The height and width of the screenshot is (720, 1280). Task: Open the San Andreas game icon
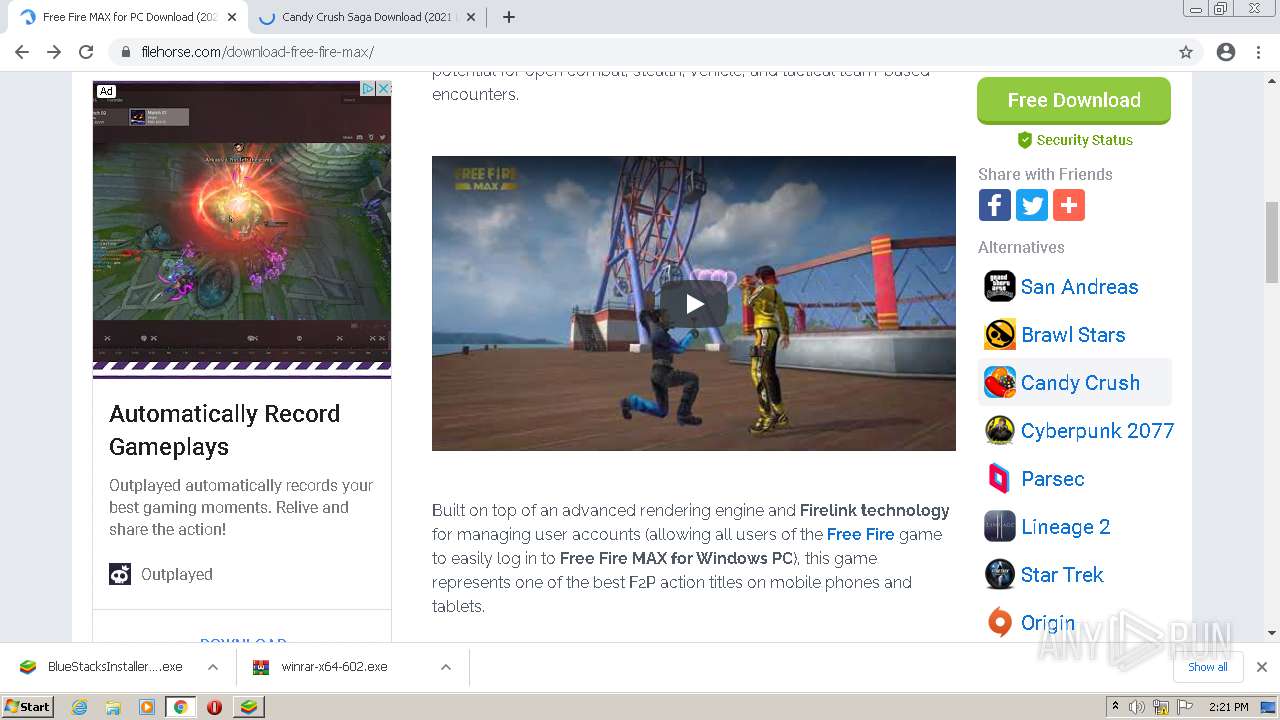[x=1000, y=287]
